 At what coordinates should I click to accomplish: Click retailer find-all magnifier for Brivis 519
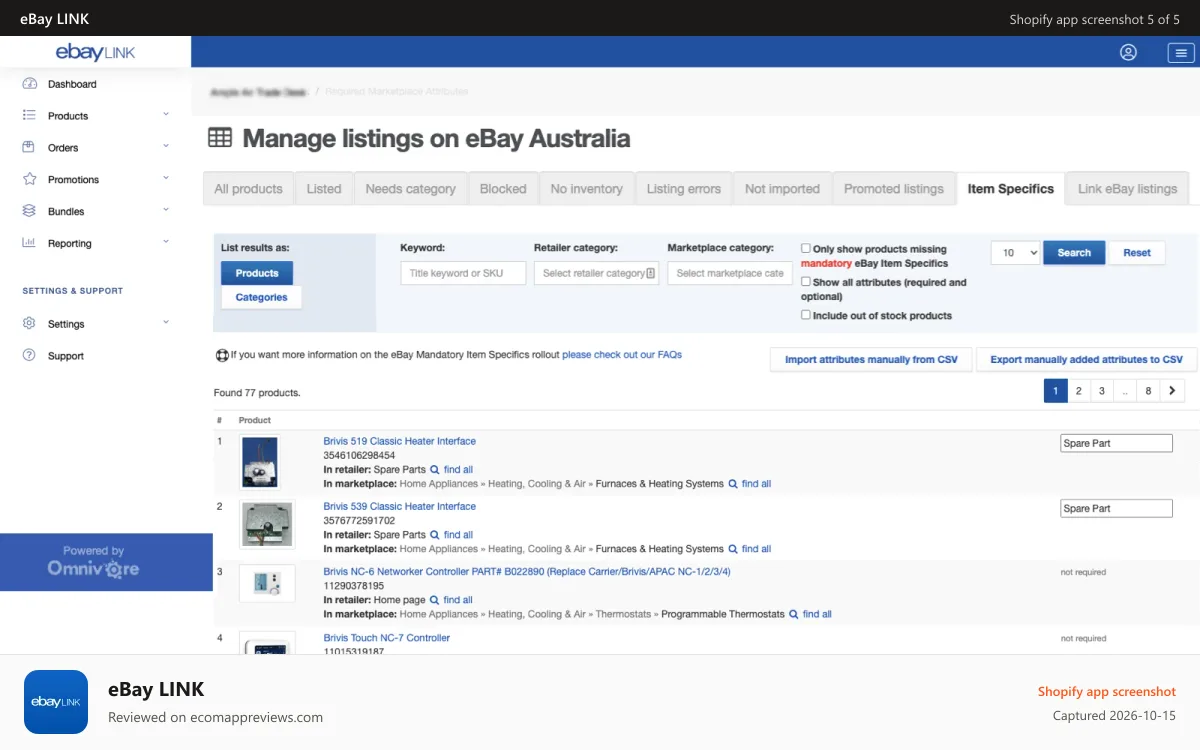[x=435, y=470]
